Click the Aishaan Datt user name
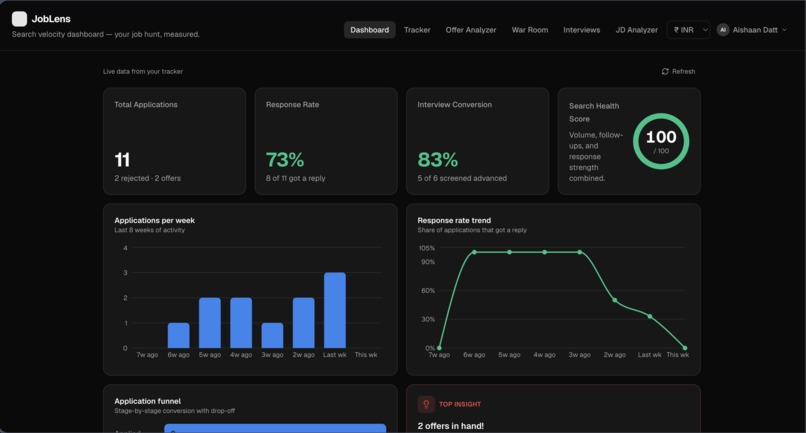 coord(755,30)
